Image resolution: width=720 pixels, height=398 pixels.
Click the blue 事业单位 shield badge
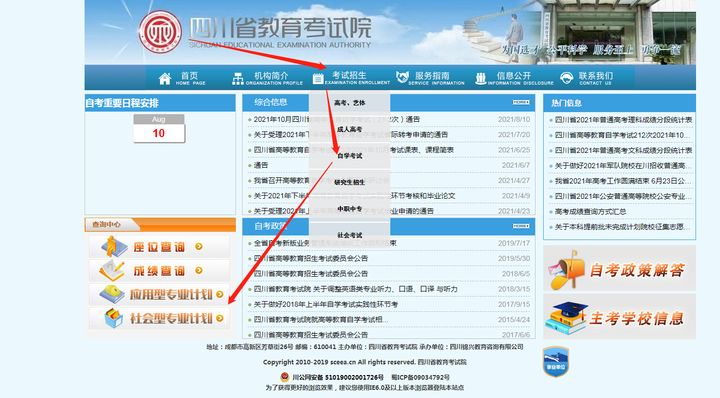[556, 362]
